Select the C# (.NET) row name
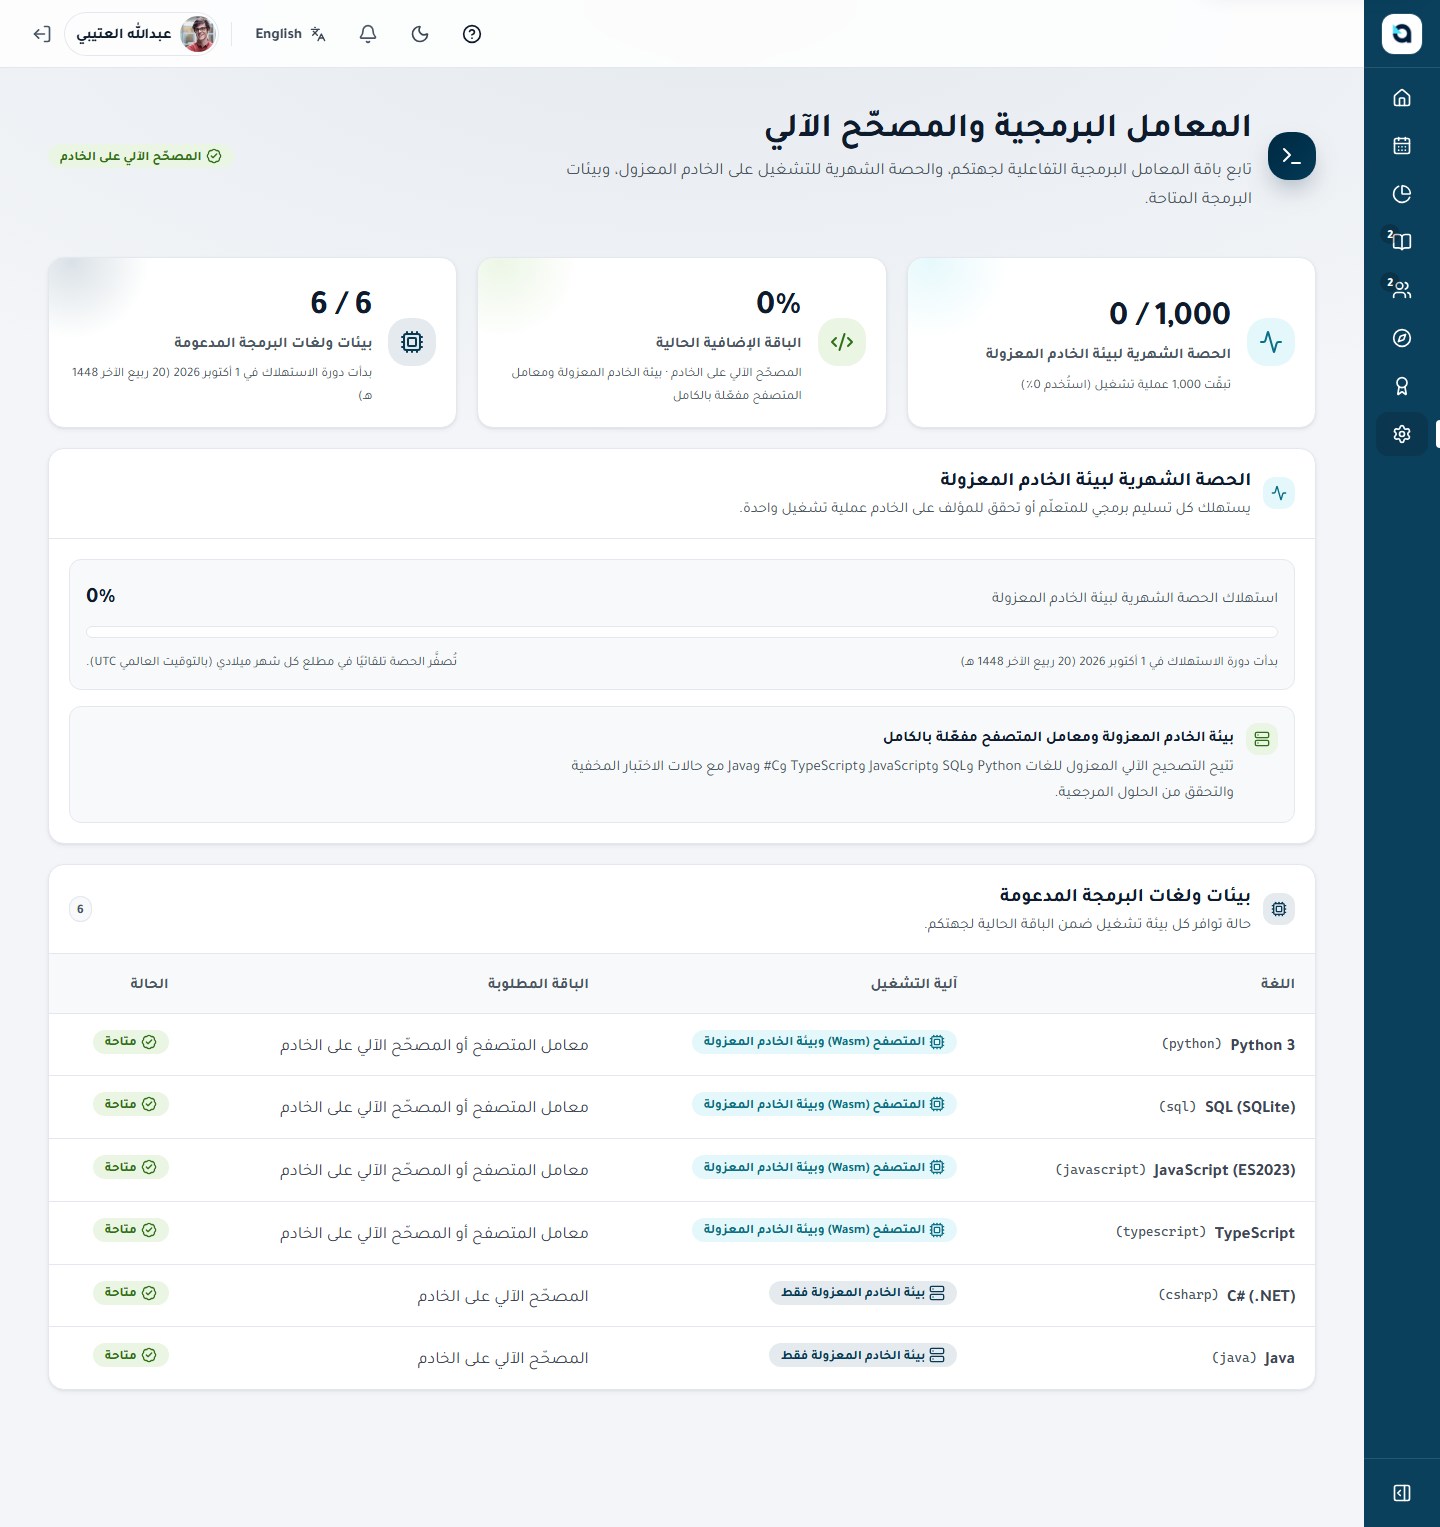Screen dimensions: 1440x1527 click(x=1261, y=1296)
